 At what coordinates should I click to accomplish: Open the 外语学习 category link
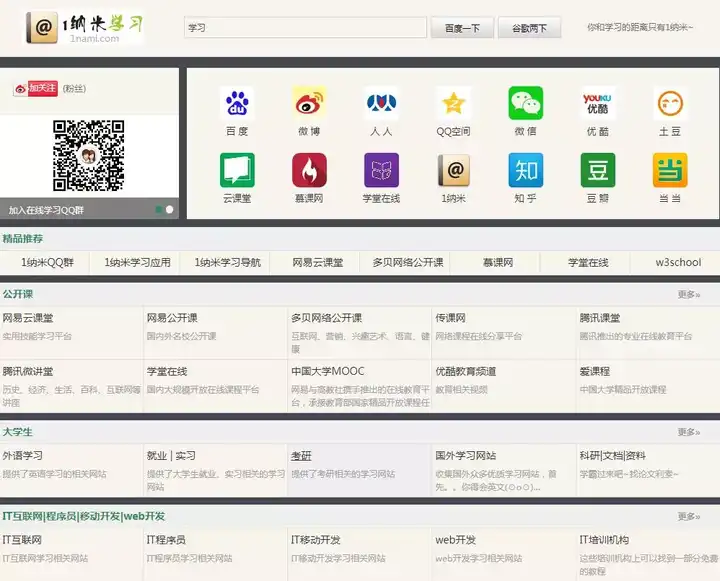pos(22,456)
